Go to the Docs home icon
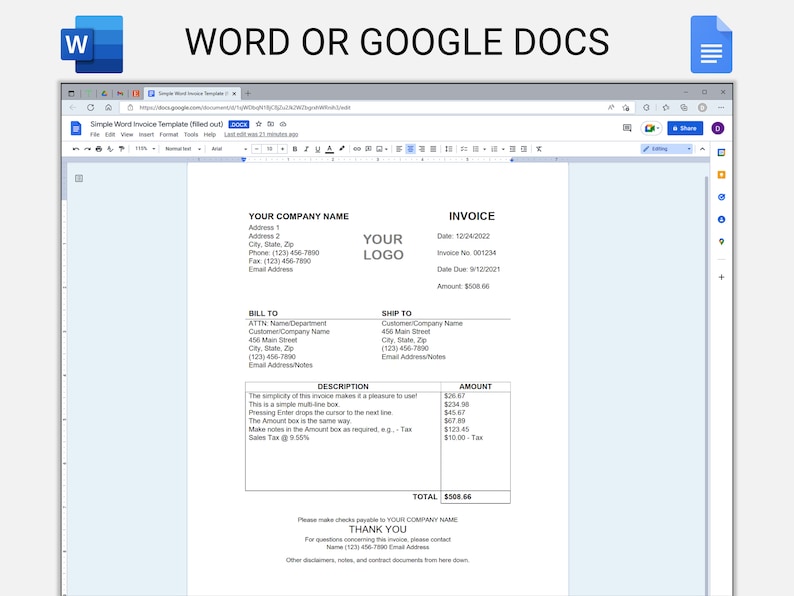The image size is (794, 596). (76, 128)
